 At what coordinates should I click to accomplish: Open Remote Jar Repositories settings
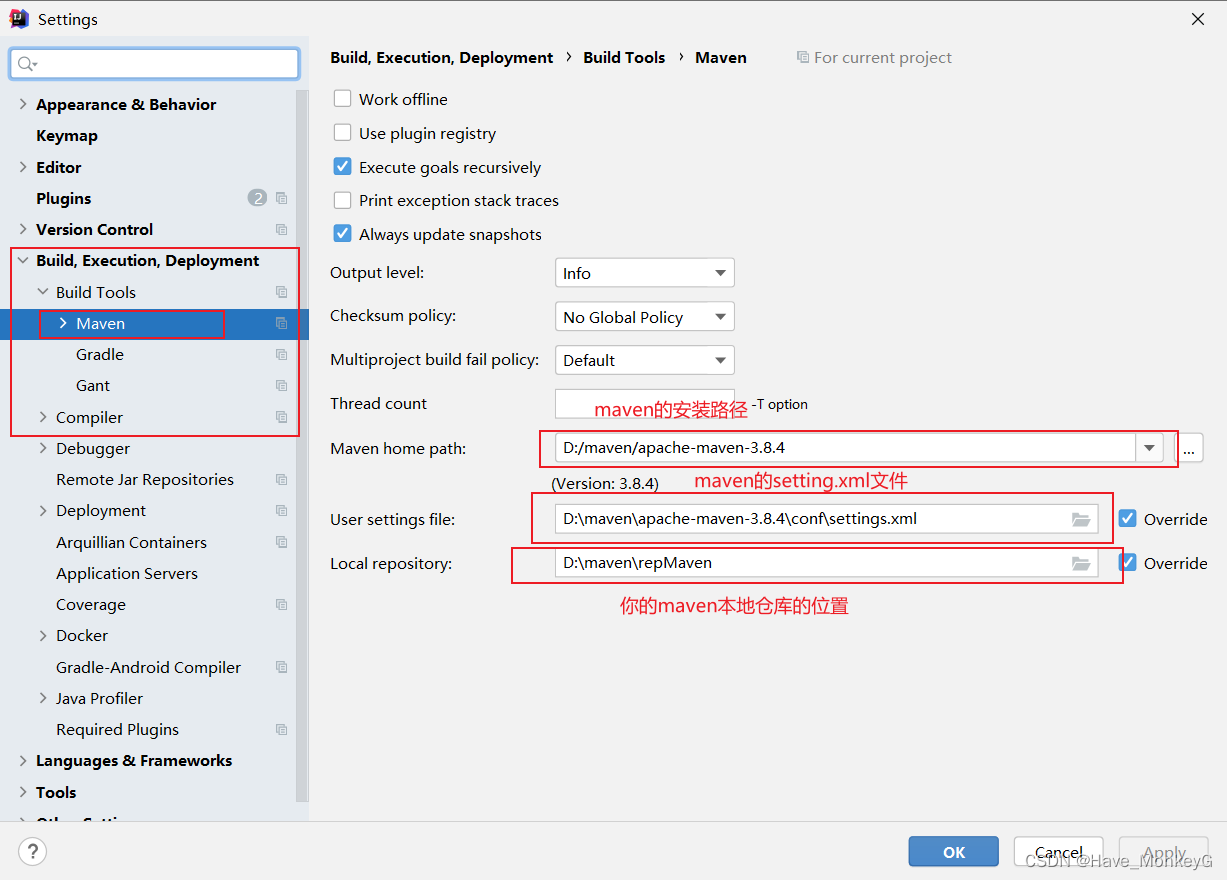click(x=145, y=479)
